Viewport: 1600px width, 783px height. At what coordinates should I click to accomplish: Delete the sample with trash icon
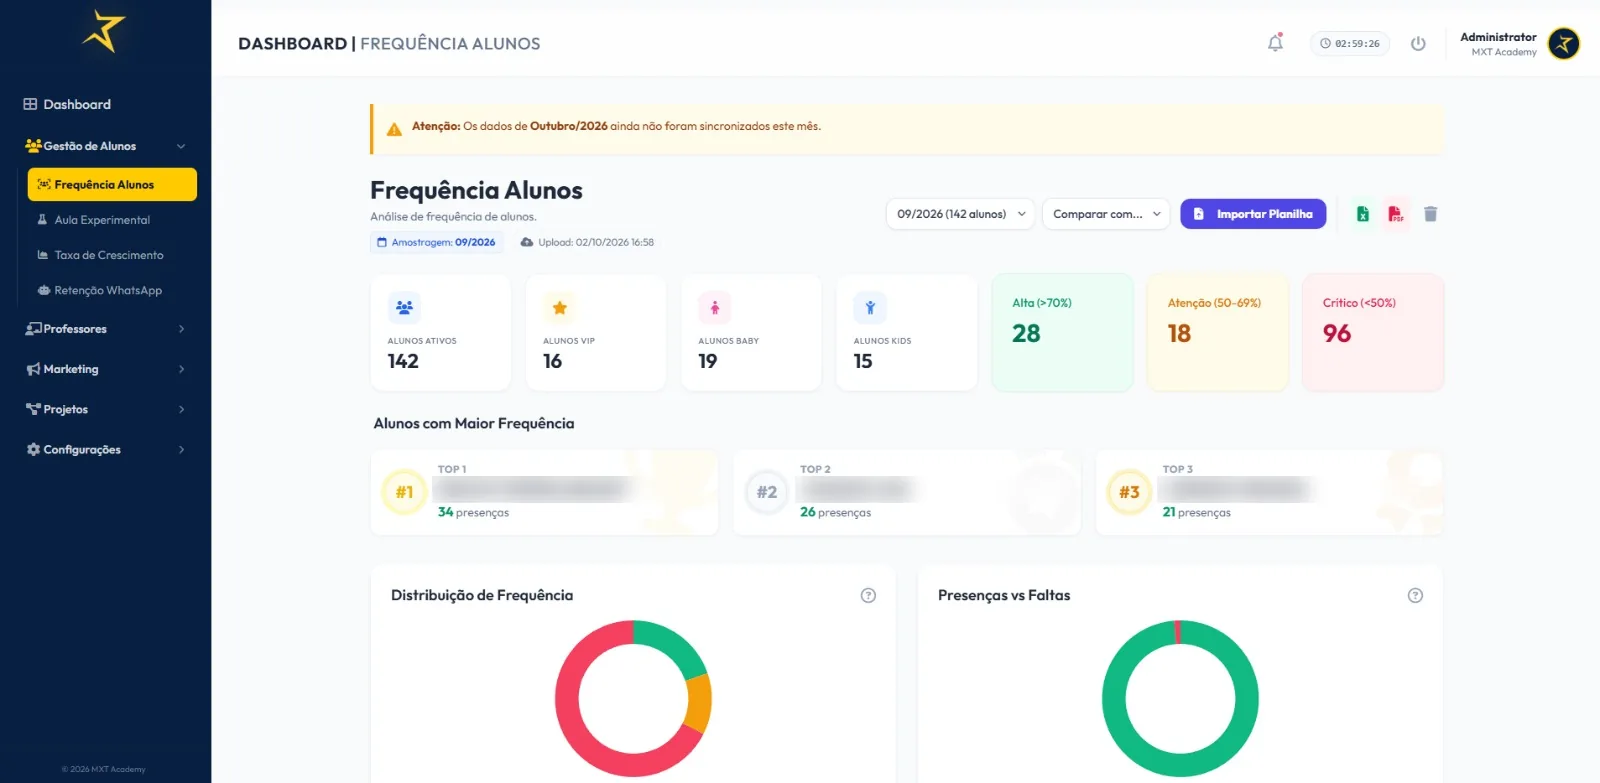(1430, 214)
